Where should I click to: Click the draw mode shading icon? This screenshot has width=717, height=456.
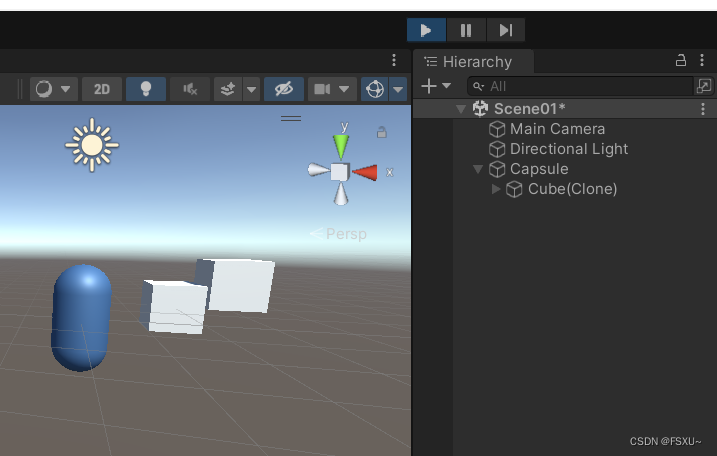coord(44,89)
